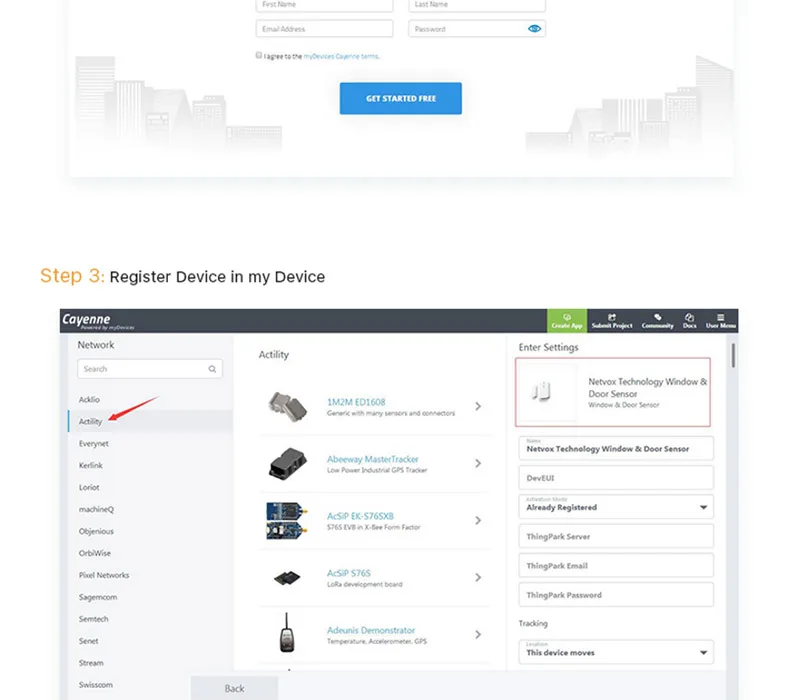Select Sagemcom network
The image size is (800, 700).
(x=98, y=597)
